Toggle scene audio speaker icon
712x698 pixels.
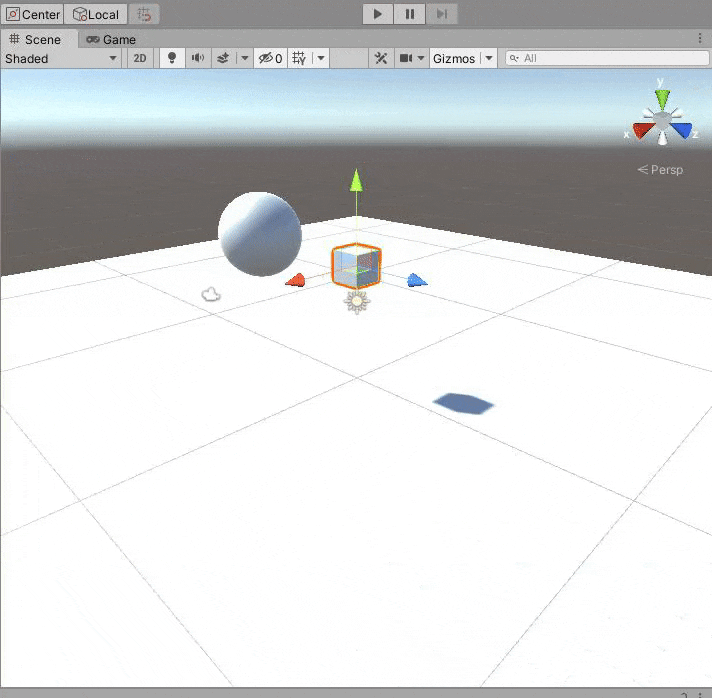(x=198, y=58)
